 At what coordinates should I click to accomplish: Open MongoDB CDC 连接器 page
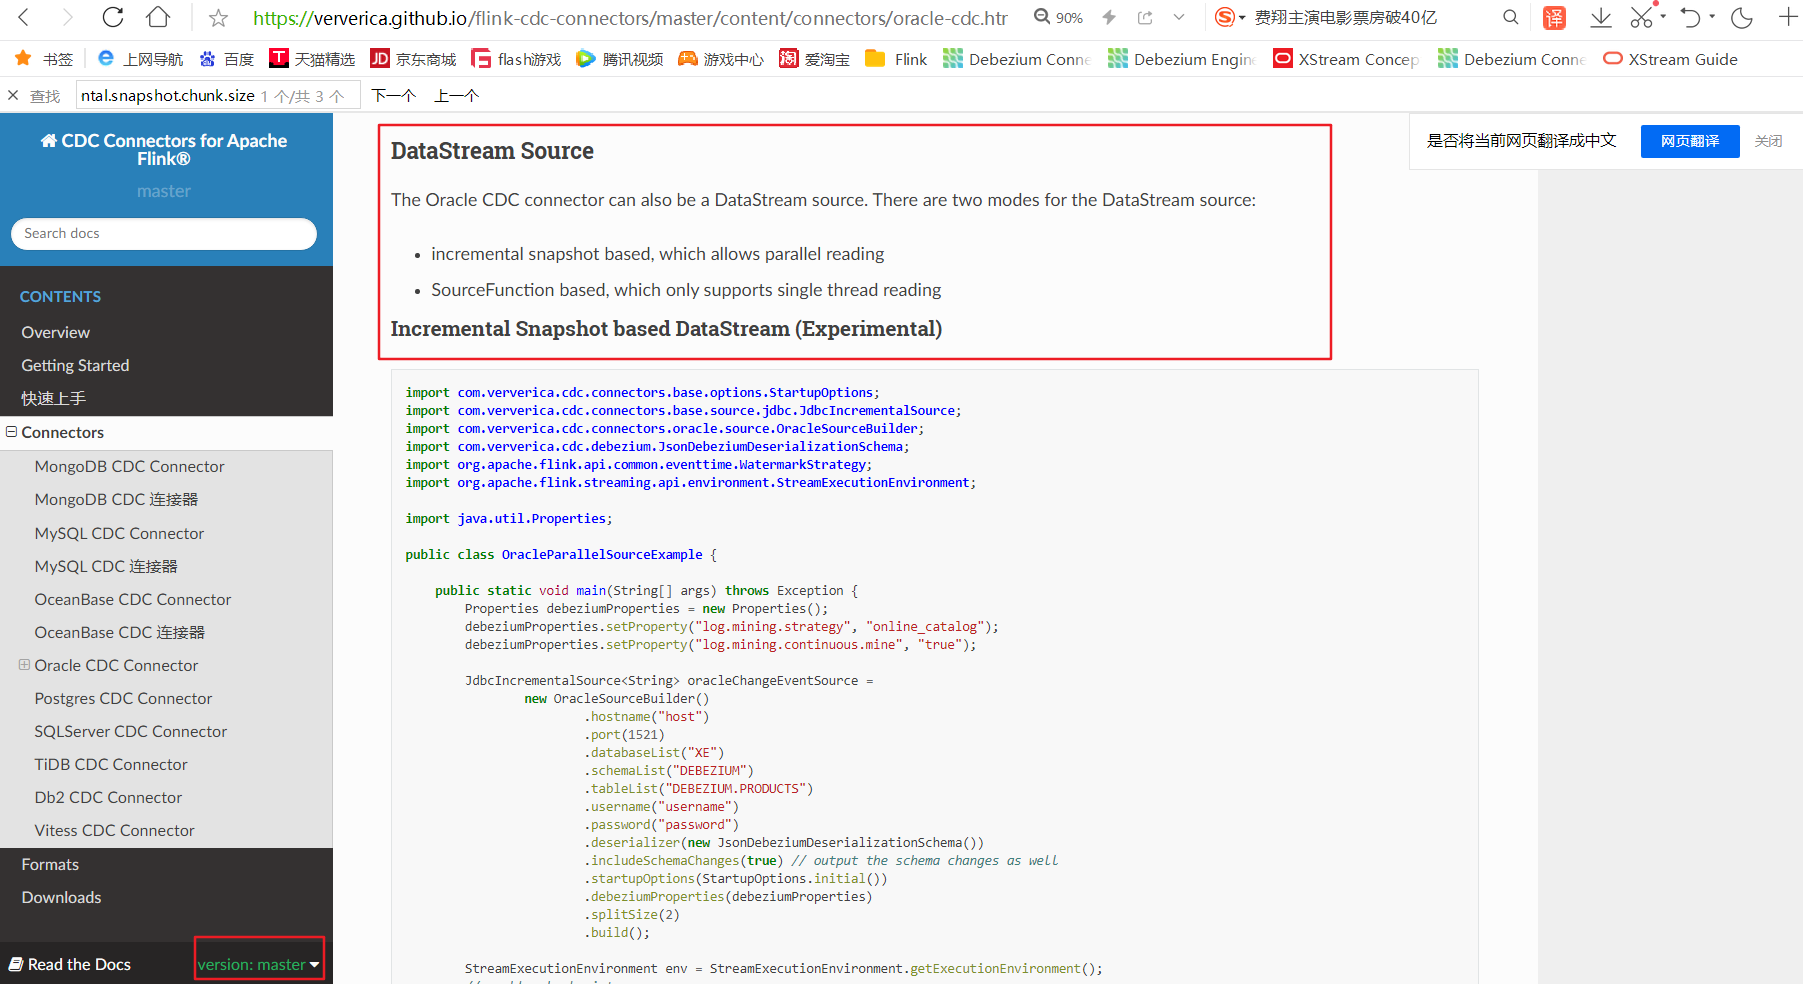click(x=117, y=499)
